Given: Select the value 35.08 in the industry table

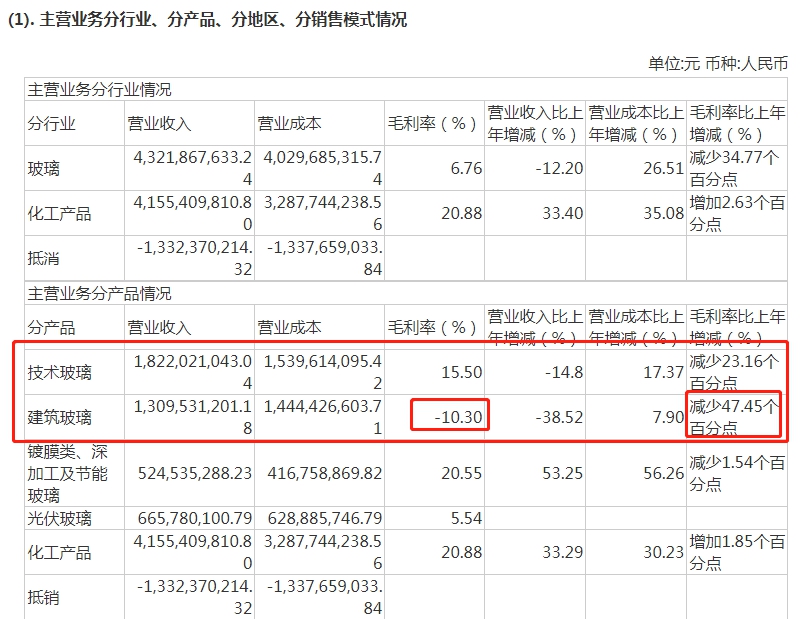Looking at the screenshot, I should point(663,213).
